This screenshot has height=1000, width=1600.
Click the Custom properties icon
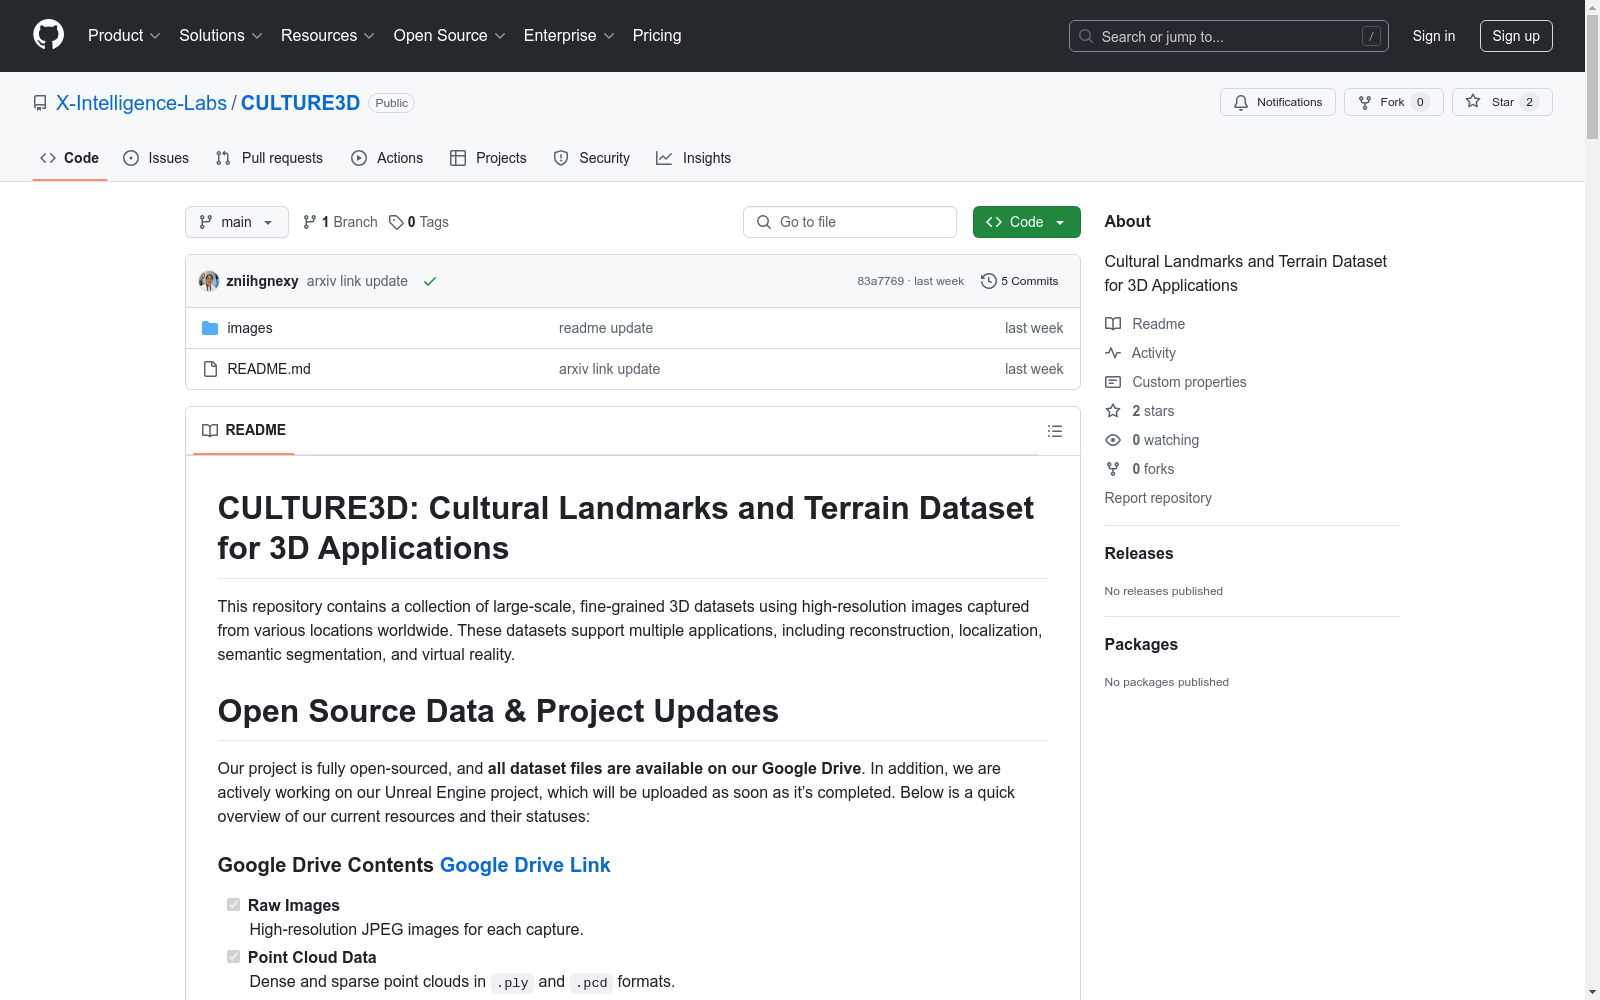pos(1113,382)
